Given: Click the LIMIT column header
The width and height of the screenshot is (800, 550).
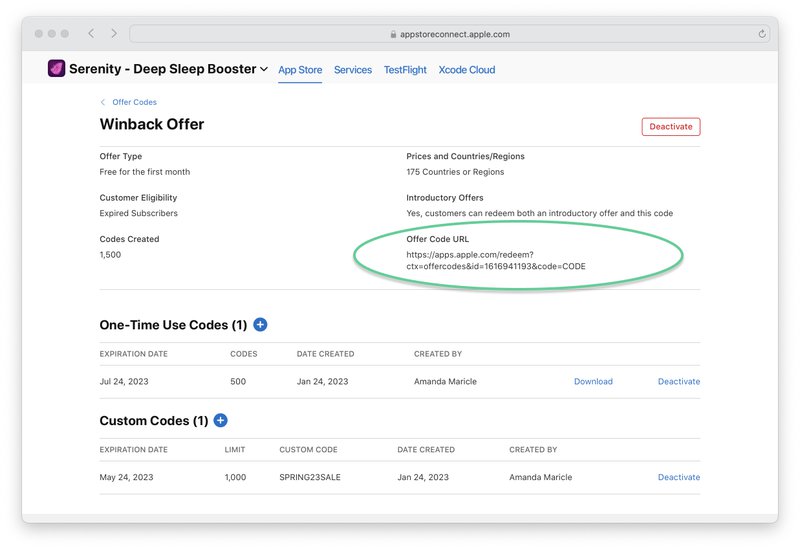Looking at the screenshot, I should (x=235, y=449).
